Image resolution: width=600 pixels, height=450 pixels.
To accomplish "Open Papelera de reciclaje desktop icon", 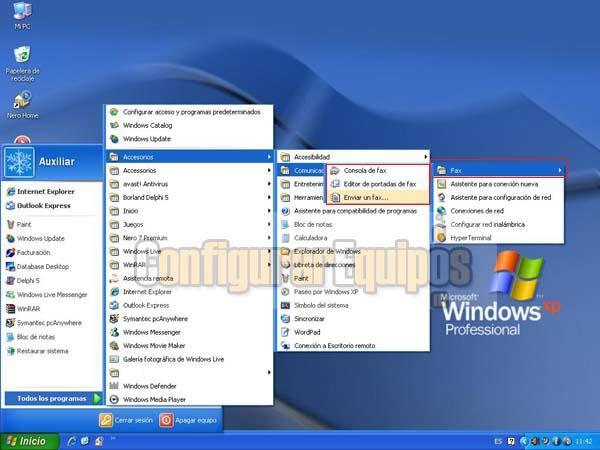I will tap(22, 64).
